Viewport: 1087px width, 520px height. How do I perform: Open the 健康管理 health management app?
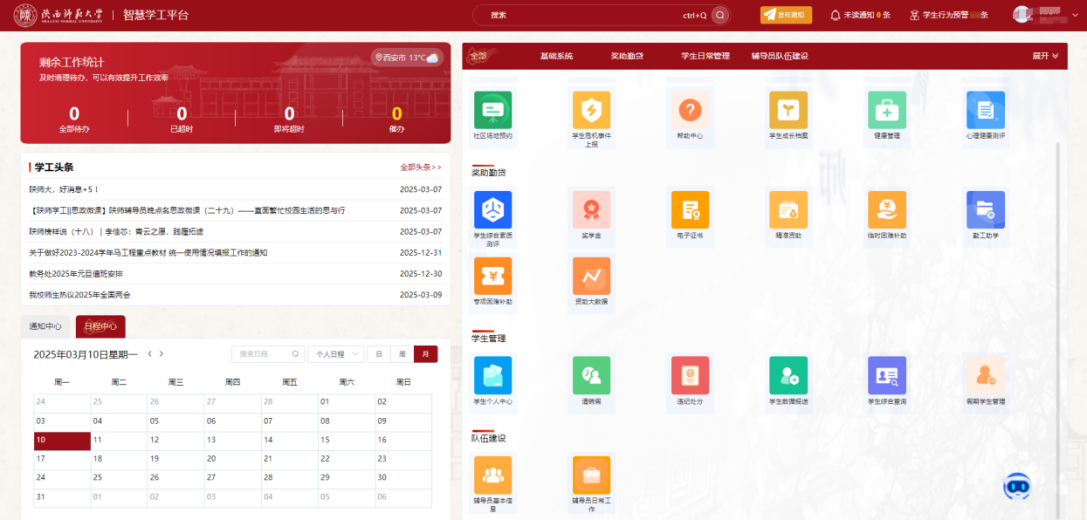887,111
